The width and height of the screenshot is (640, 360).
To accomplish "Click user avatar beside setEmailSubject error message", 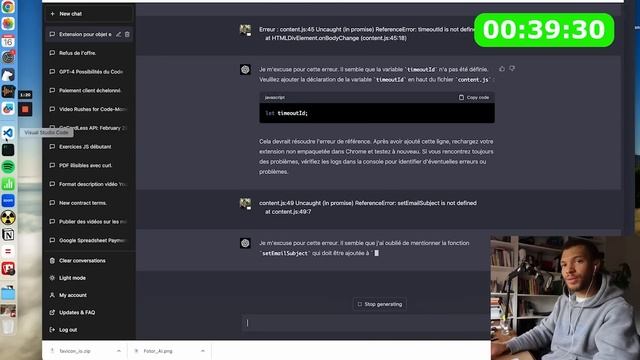I will pyautogui.click(x=245, y=203).
